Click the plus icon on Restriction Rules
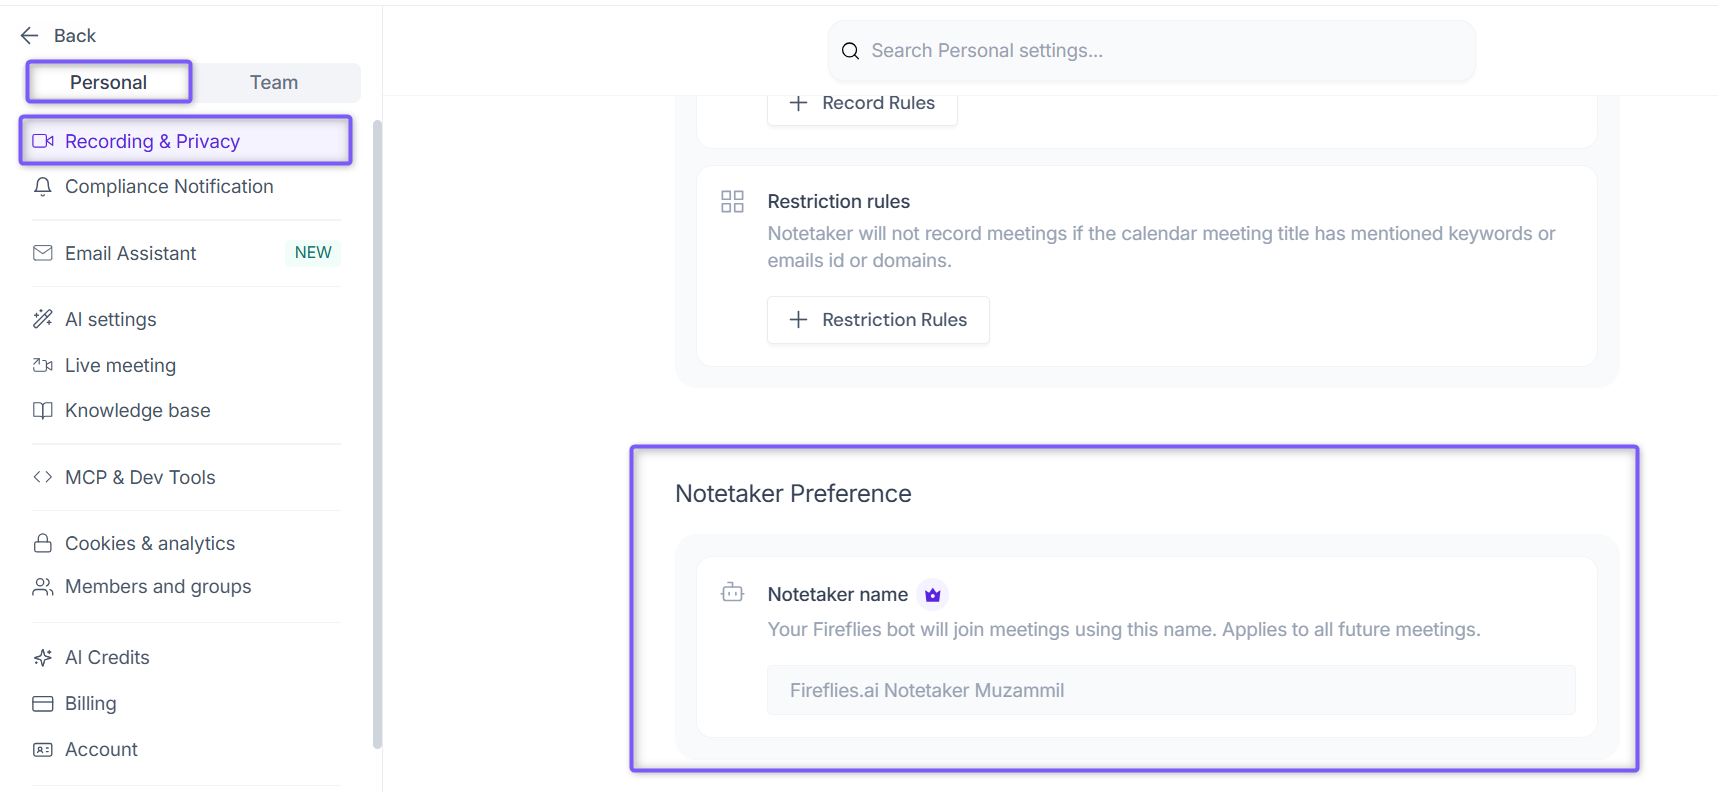This screenshot has width=1718, height=792. click(x=798, y=320)
